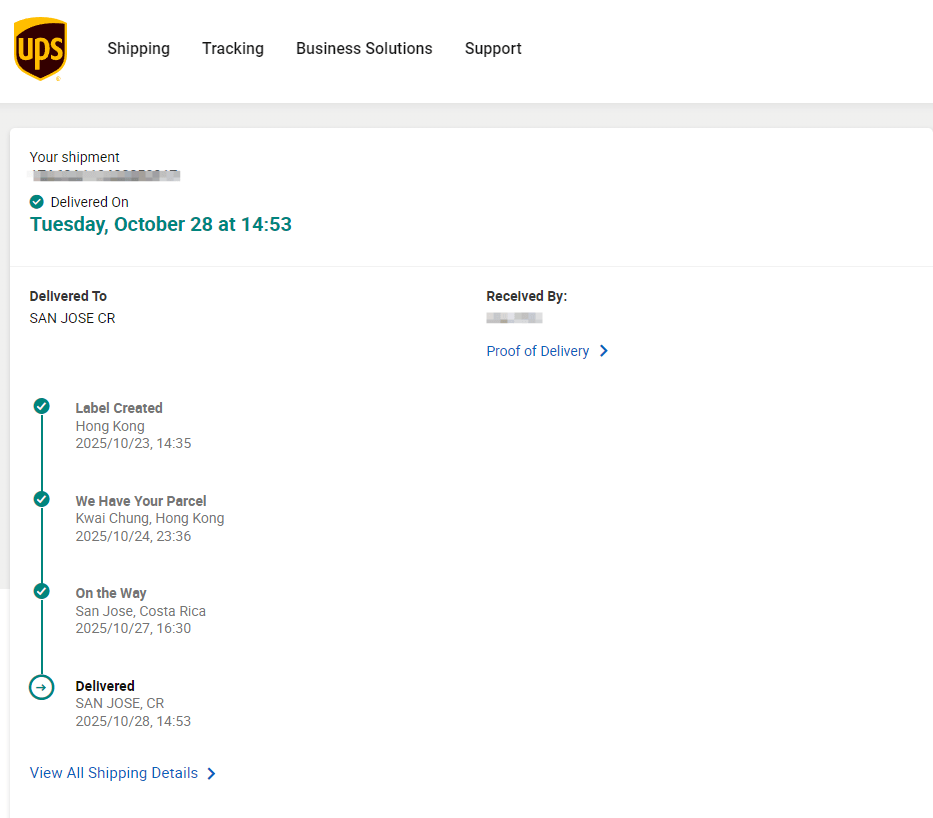This screenshot has height=818, width=933.
Task: Open the Shipping menu
Action: tap(138, 49)
